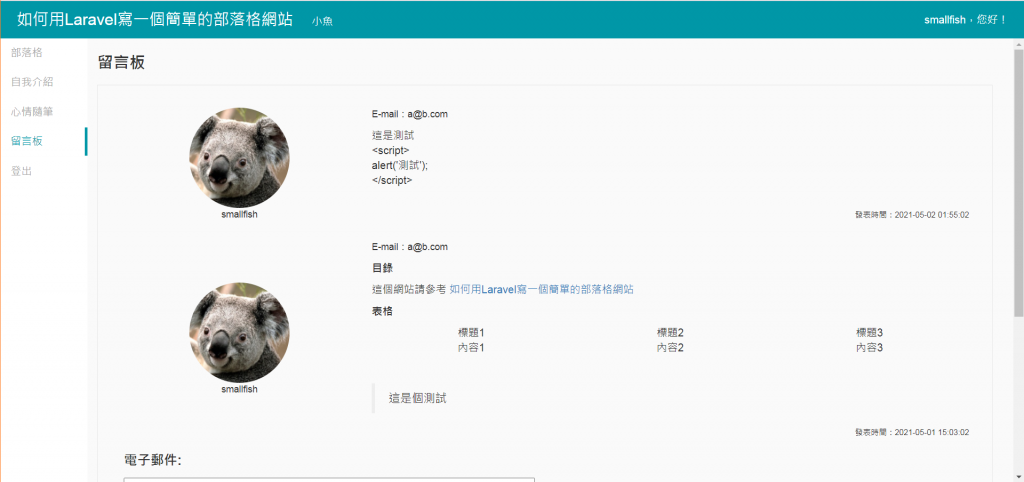
Task: Click the 電子郵件: form label
Action: pos(152,460)
